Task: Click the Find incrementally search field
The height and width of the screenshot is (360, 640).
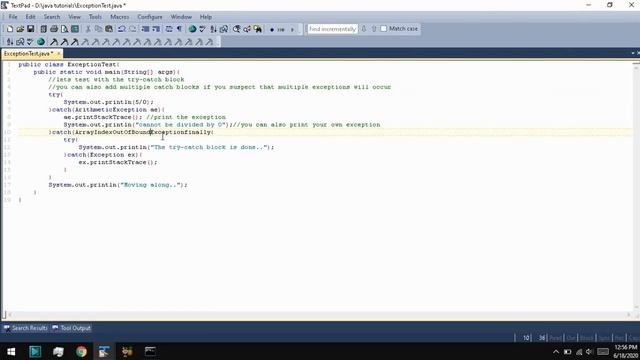Action: coord(332,29)
